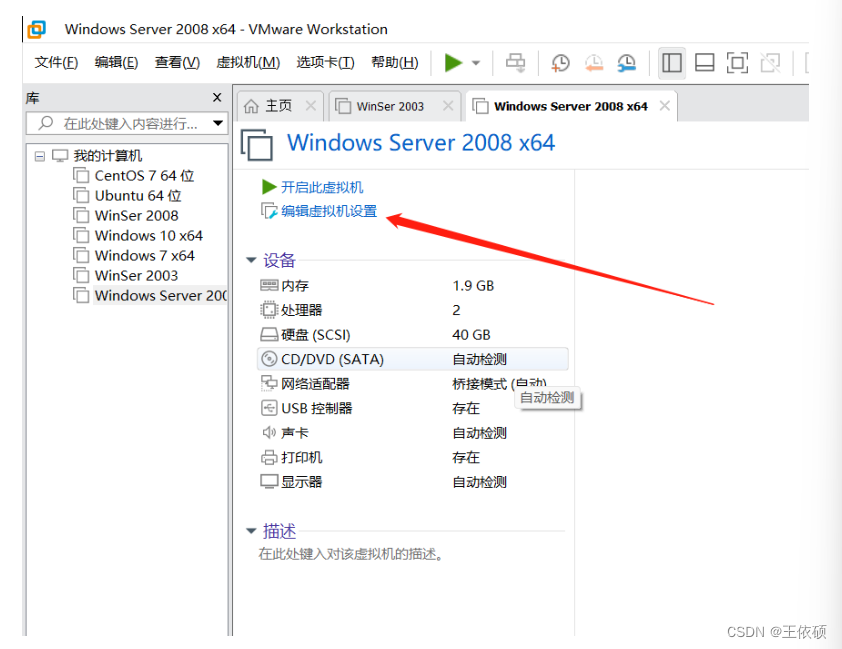
Task: Open the 编辑(E) menu
Action: (x=116, y=63)
